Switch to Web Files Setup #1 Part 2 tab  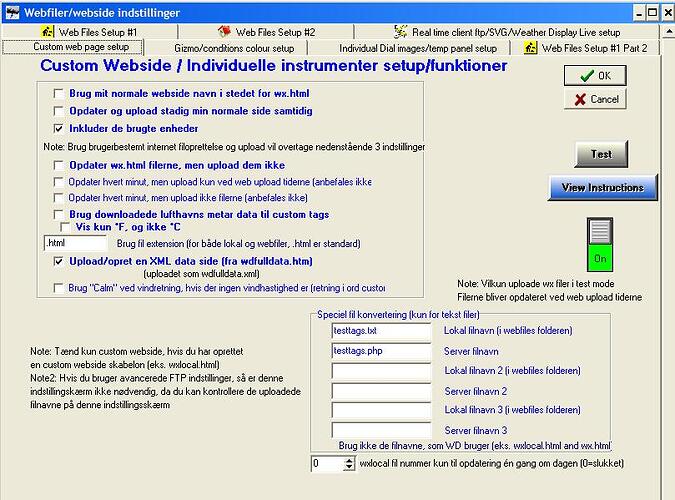[x=585, y=48]
